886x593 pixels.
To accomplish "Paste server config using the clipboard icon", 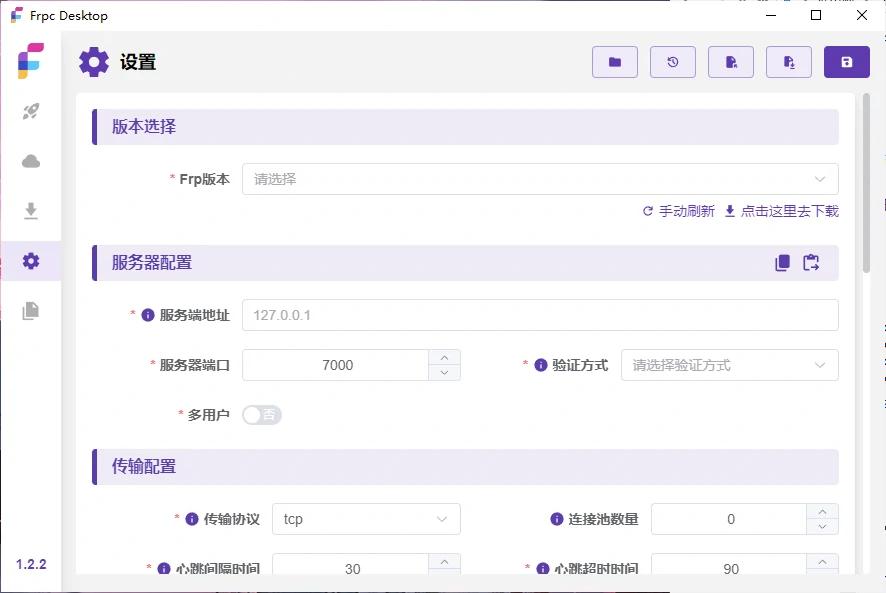I will pyautogui.click(x=811, y=263).
